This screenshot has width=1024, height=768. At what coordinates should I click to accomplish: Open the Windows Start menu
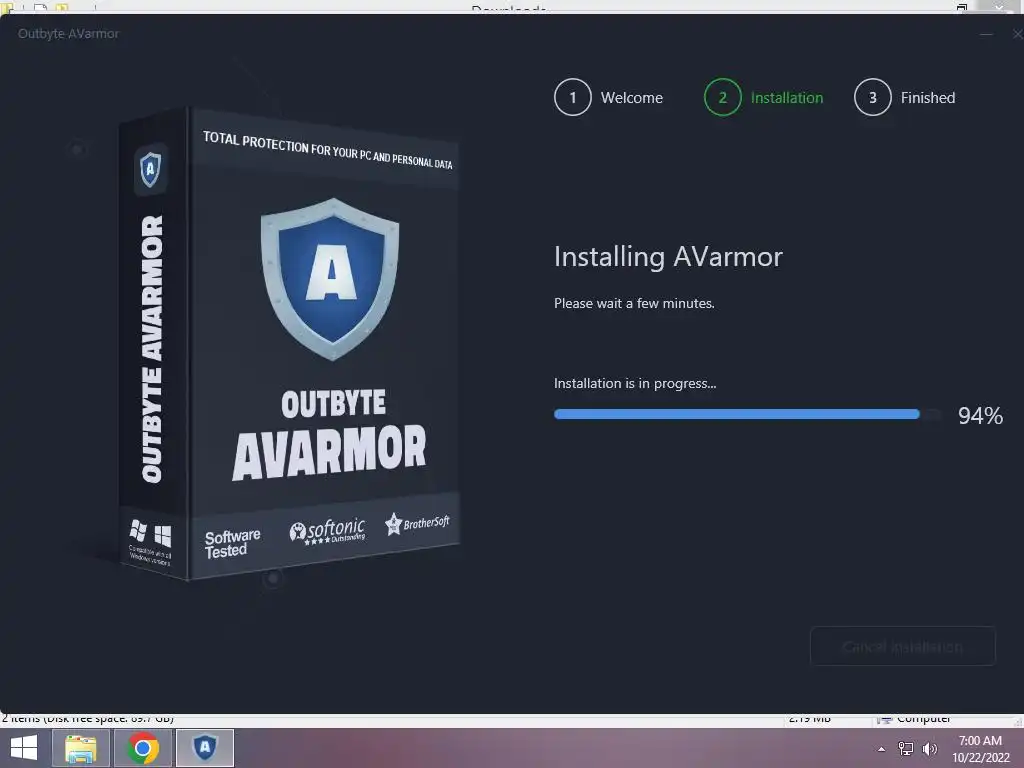[x=24, y=748]
